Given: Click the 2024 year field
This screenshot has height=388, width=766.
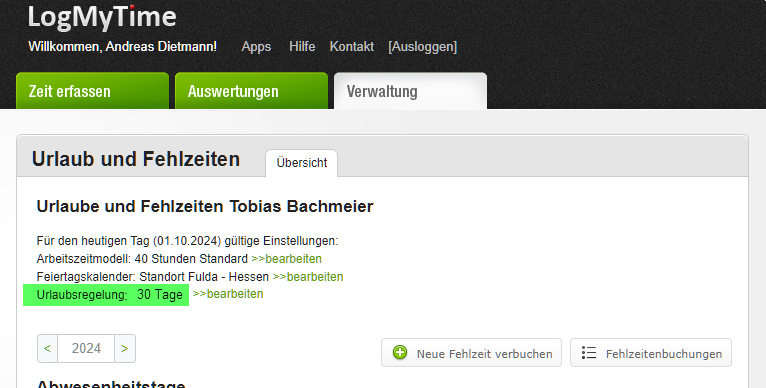Looking at the screenshot, I should 86,348.
